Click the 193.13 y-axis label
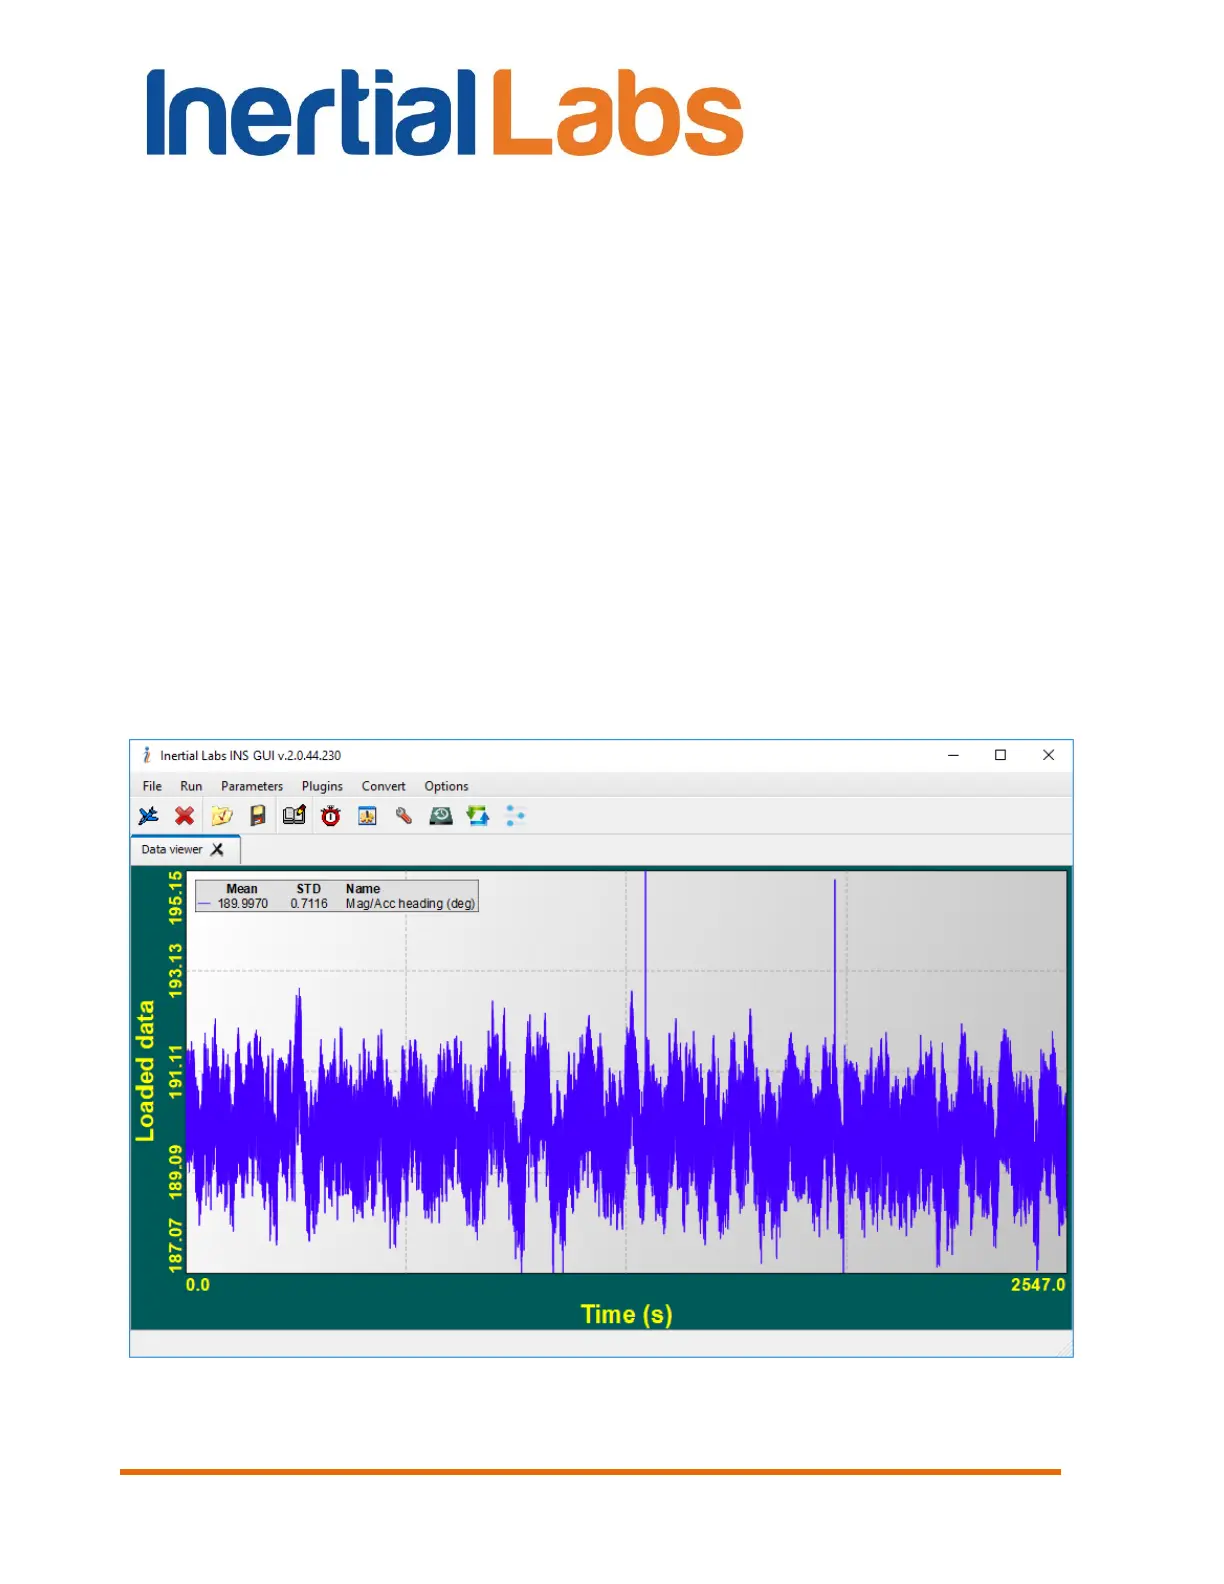Viewport: 1224px width, 1584px height. point(176,970)
